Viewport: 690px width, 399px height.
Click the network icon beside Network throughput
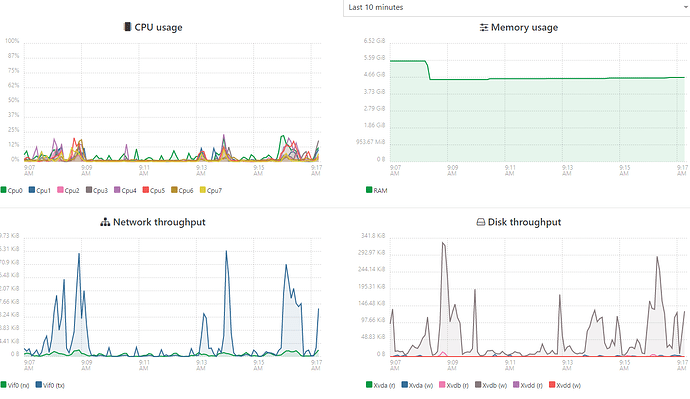[105, 222]
